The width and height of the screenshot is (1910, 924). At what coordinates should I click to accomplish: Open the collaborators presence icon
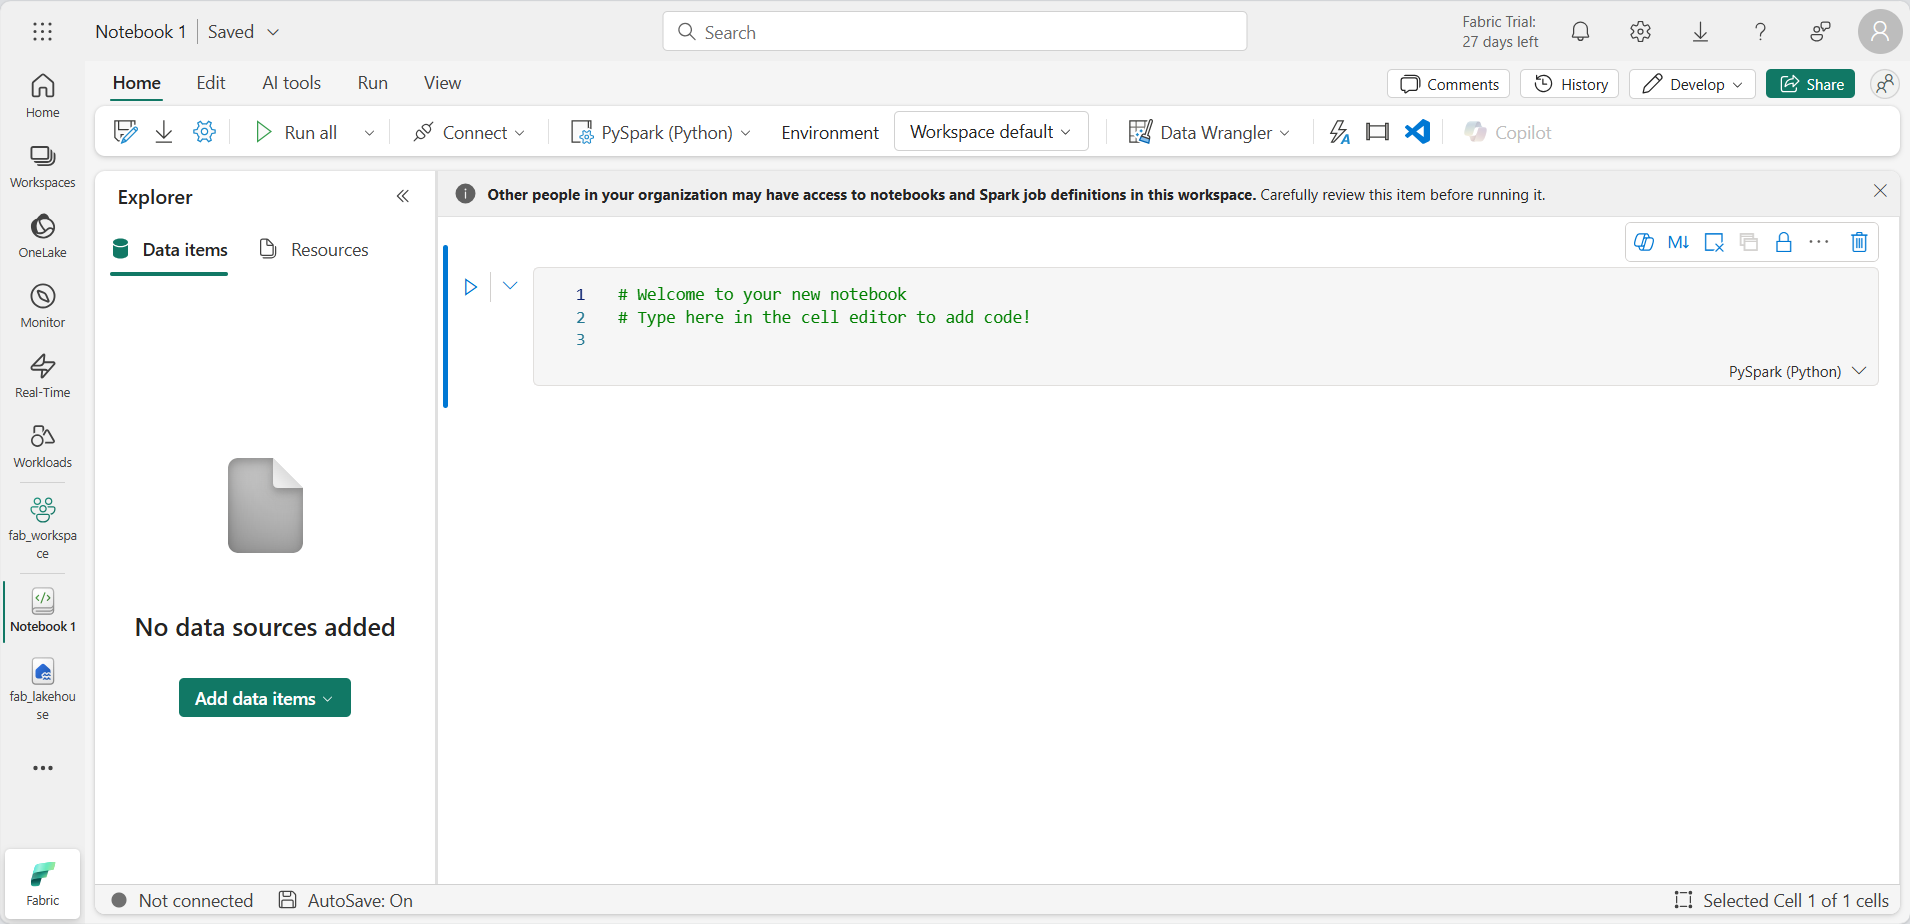click(1885, 84)
